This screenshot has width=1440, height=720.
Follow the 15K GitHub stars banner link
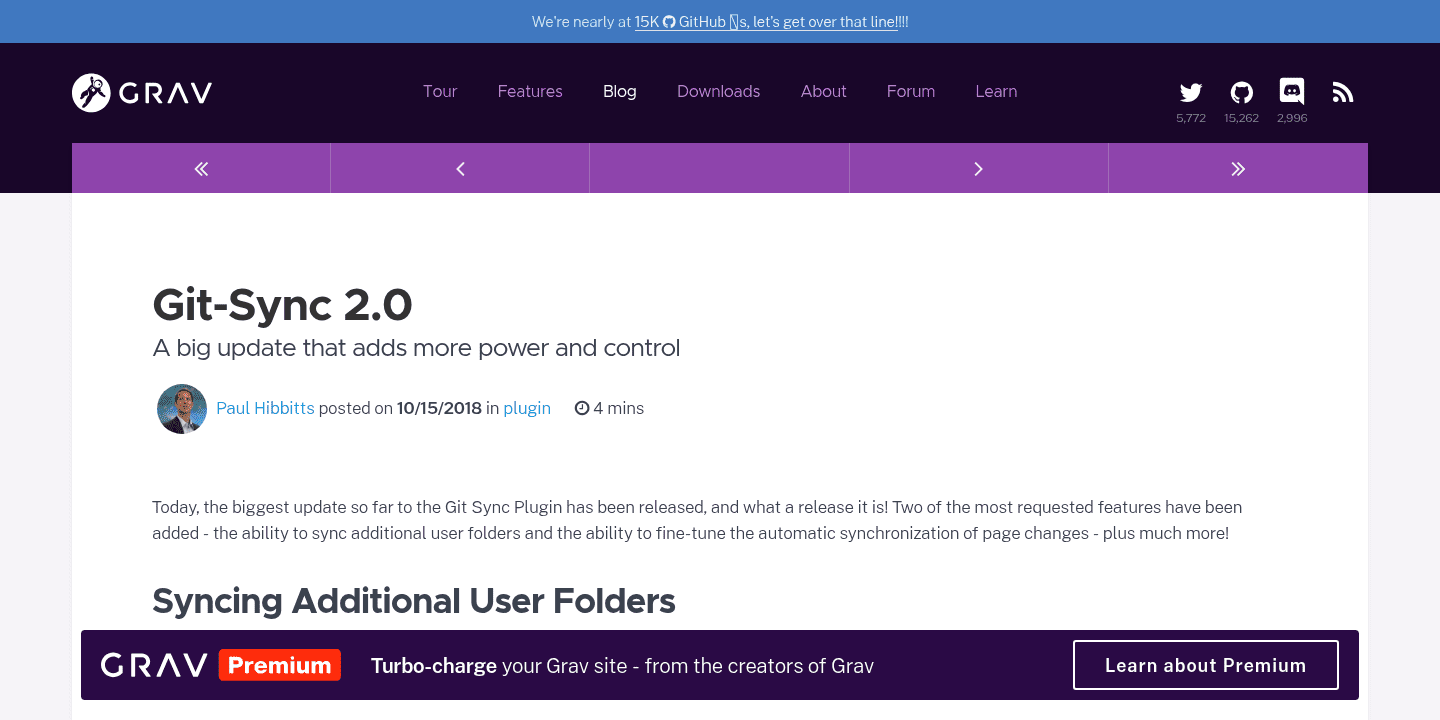[766, 21]
